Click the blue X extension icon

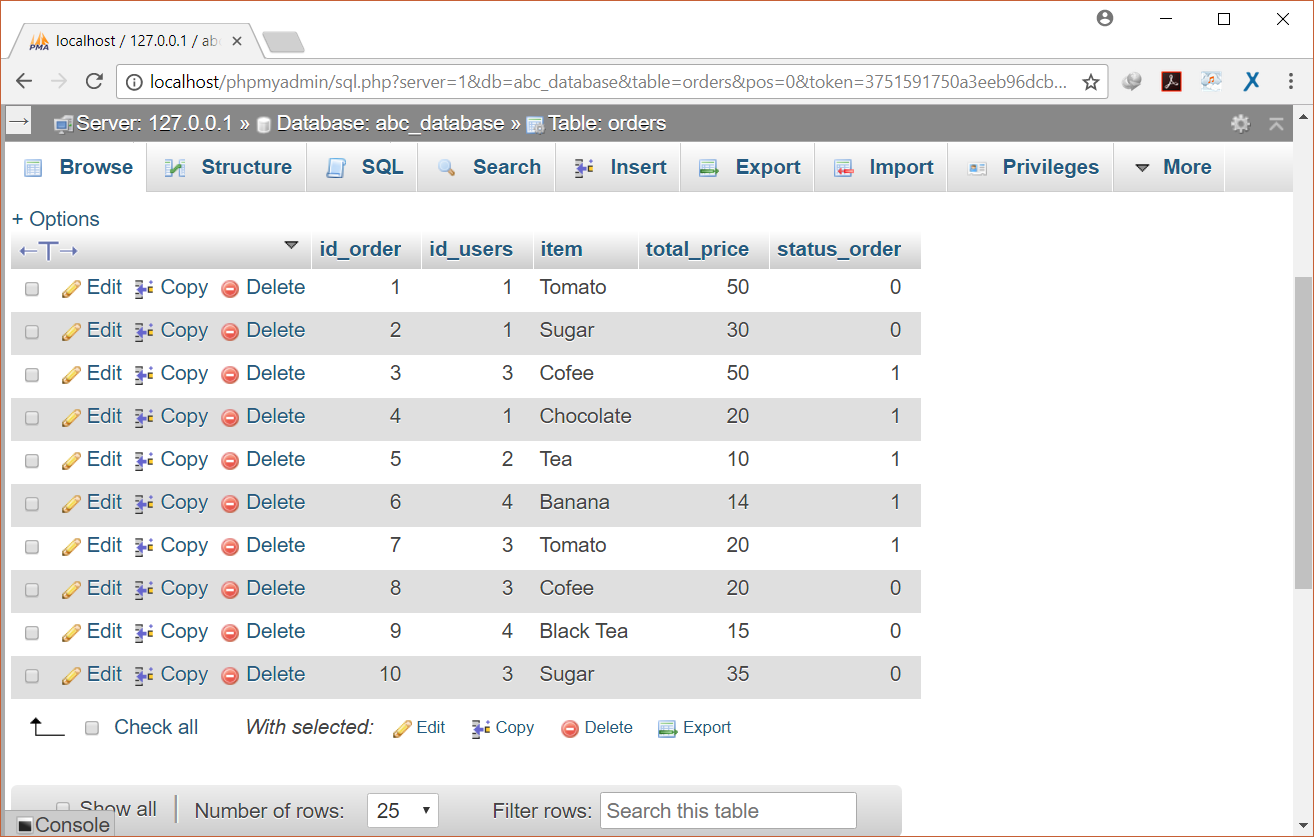point(1251,82)
